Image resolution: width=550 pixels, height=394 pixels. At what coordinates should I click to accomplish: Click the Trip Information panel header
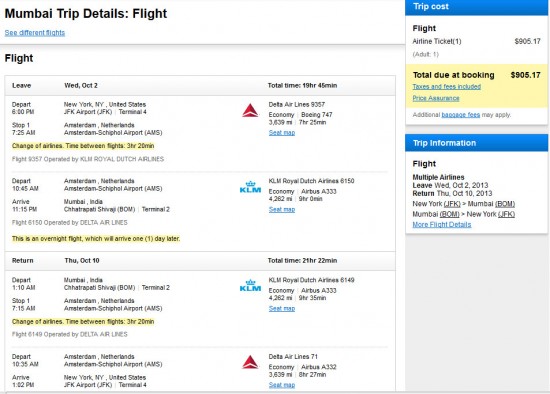[476, 143]
